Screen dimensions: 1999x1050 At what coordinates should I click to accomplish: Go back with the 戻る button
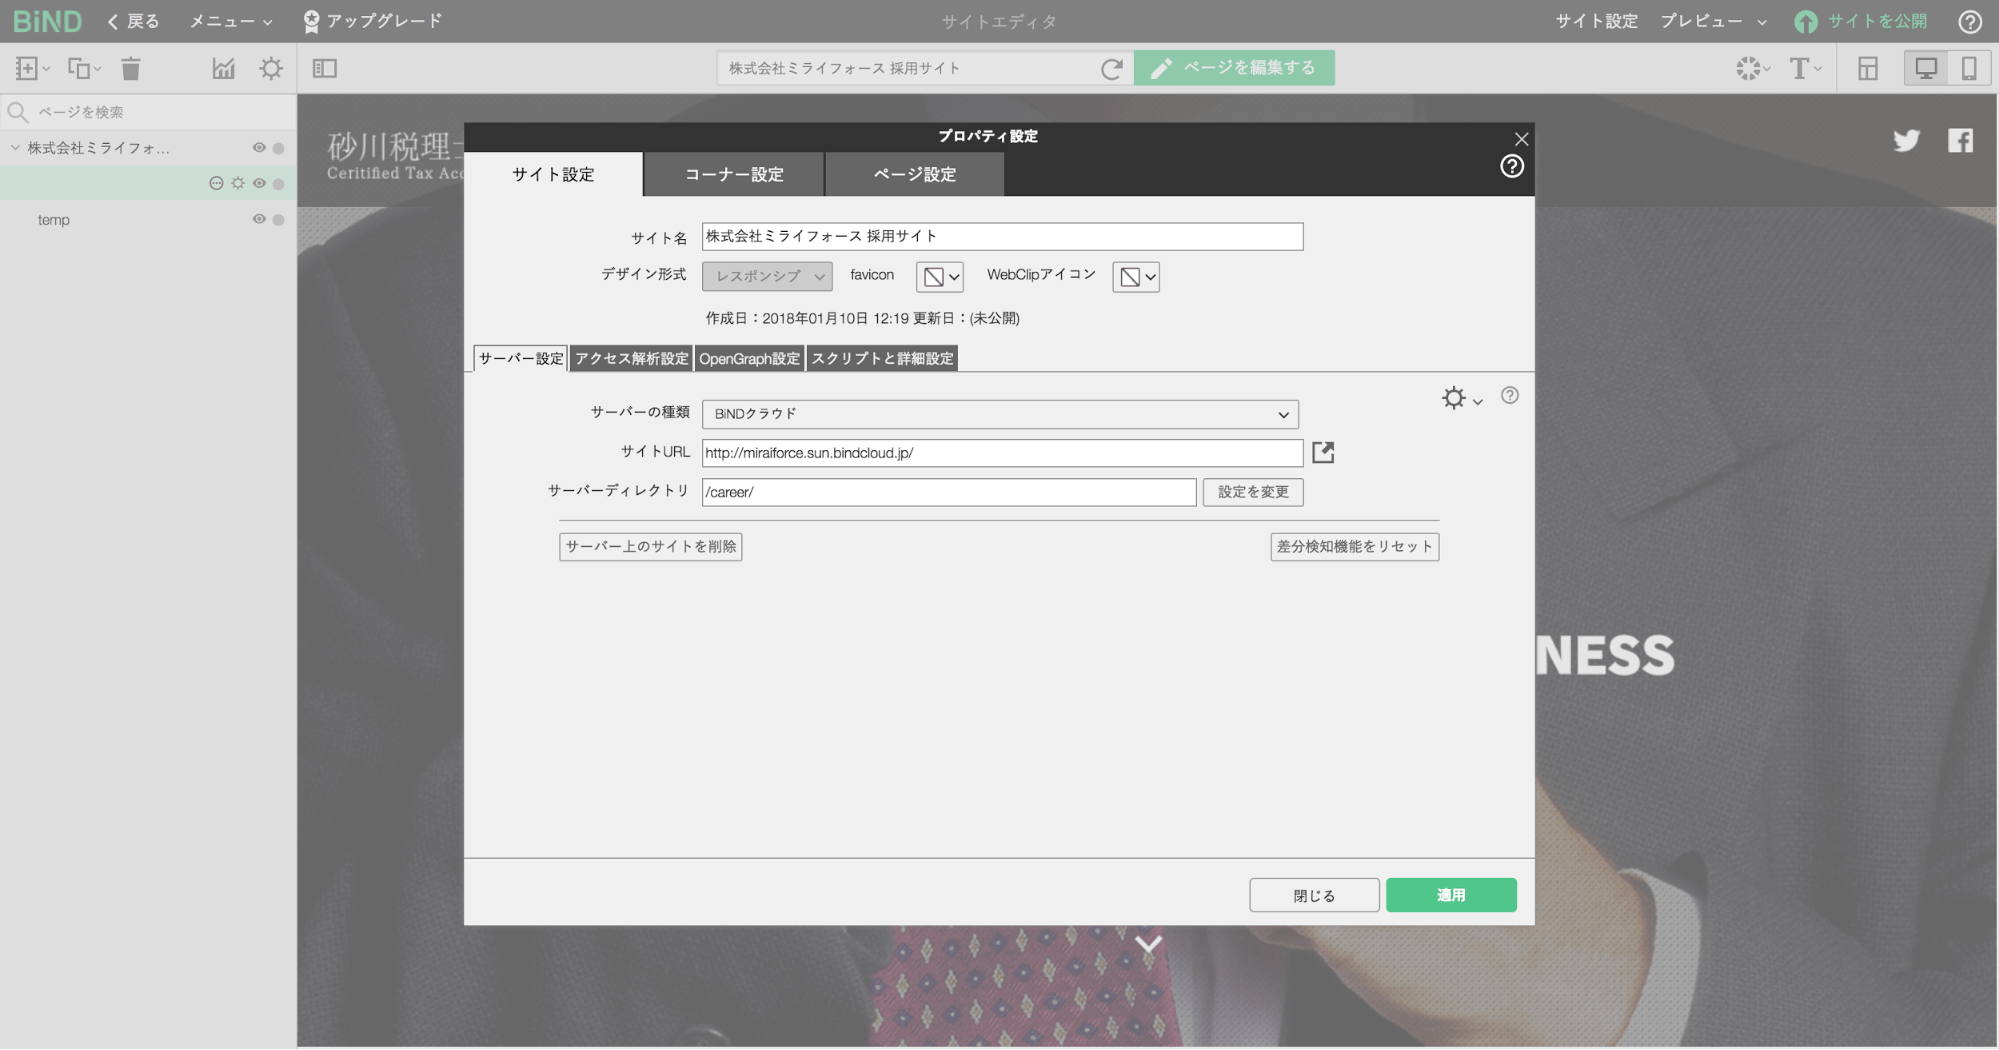click(x=133, y=21)
